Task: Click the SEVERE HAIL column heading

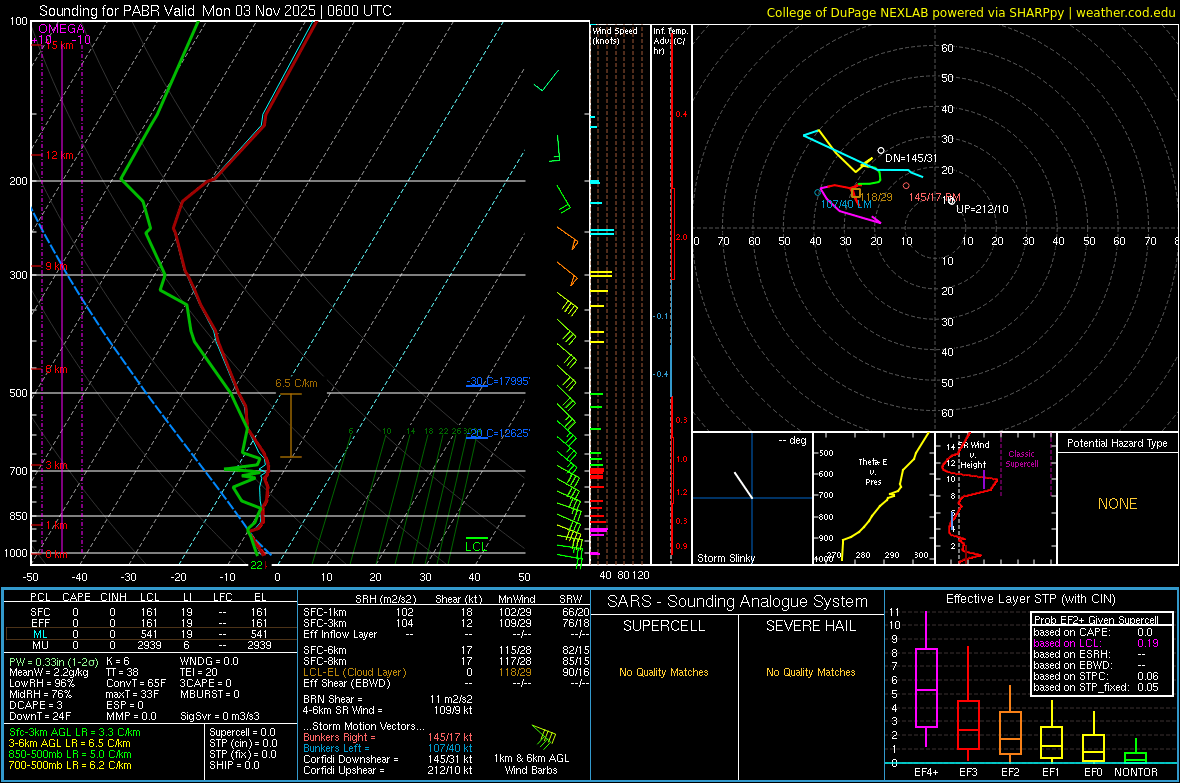Action: coord(810,626)
